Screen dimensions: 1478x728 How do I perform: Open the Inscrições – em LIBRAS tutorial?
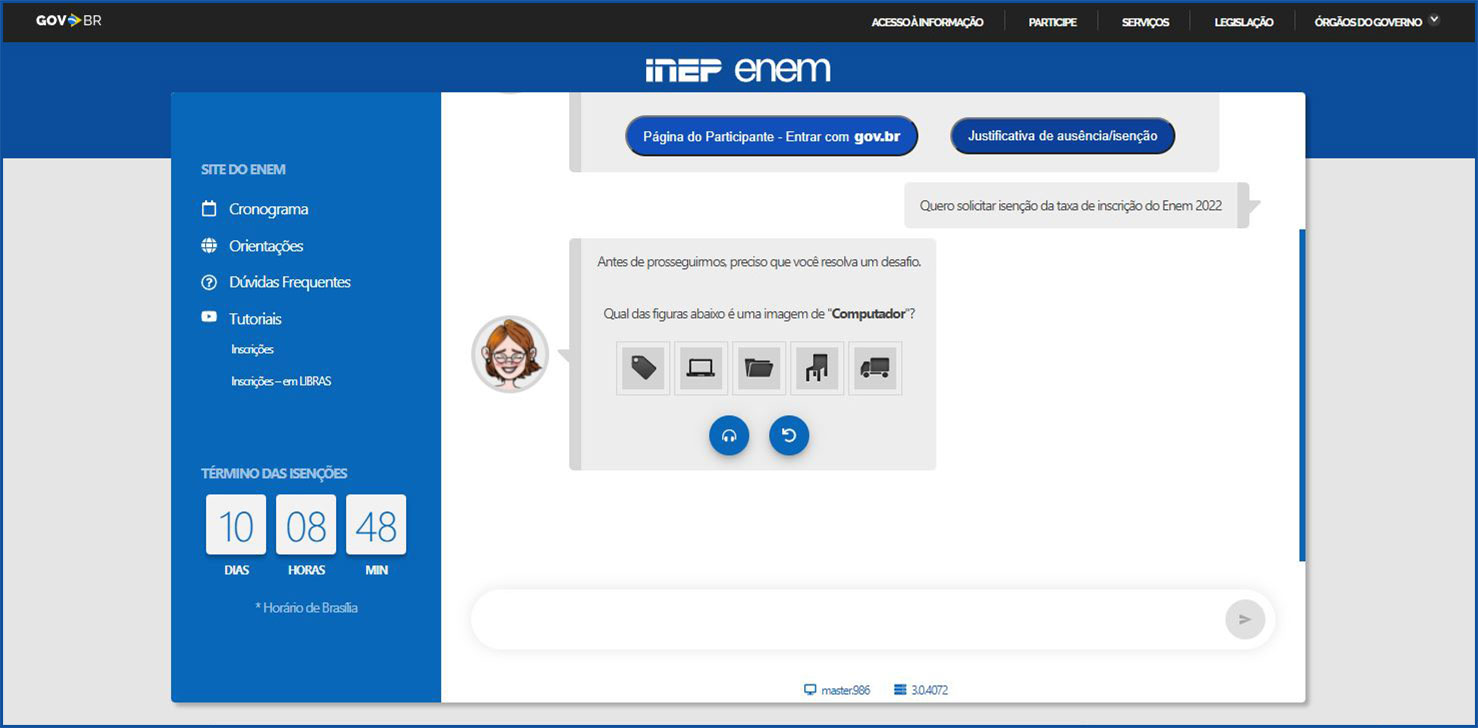[x=280, y=381]
